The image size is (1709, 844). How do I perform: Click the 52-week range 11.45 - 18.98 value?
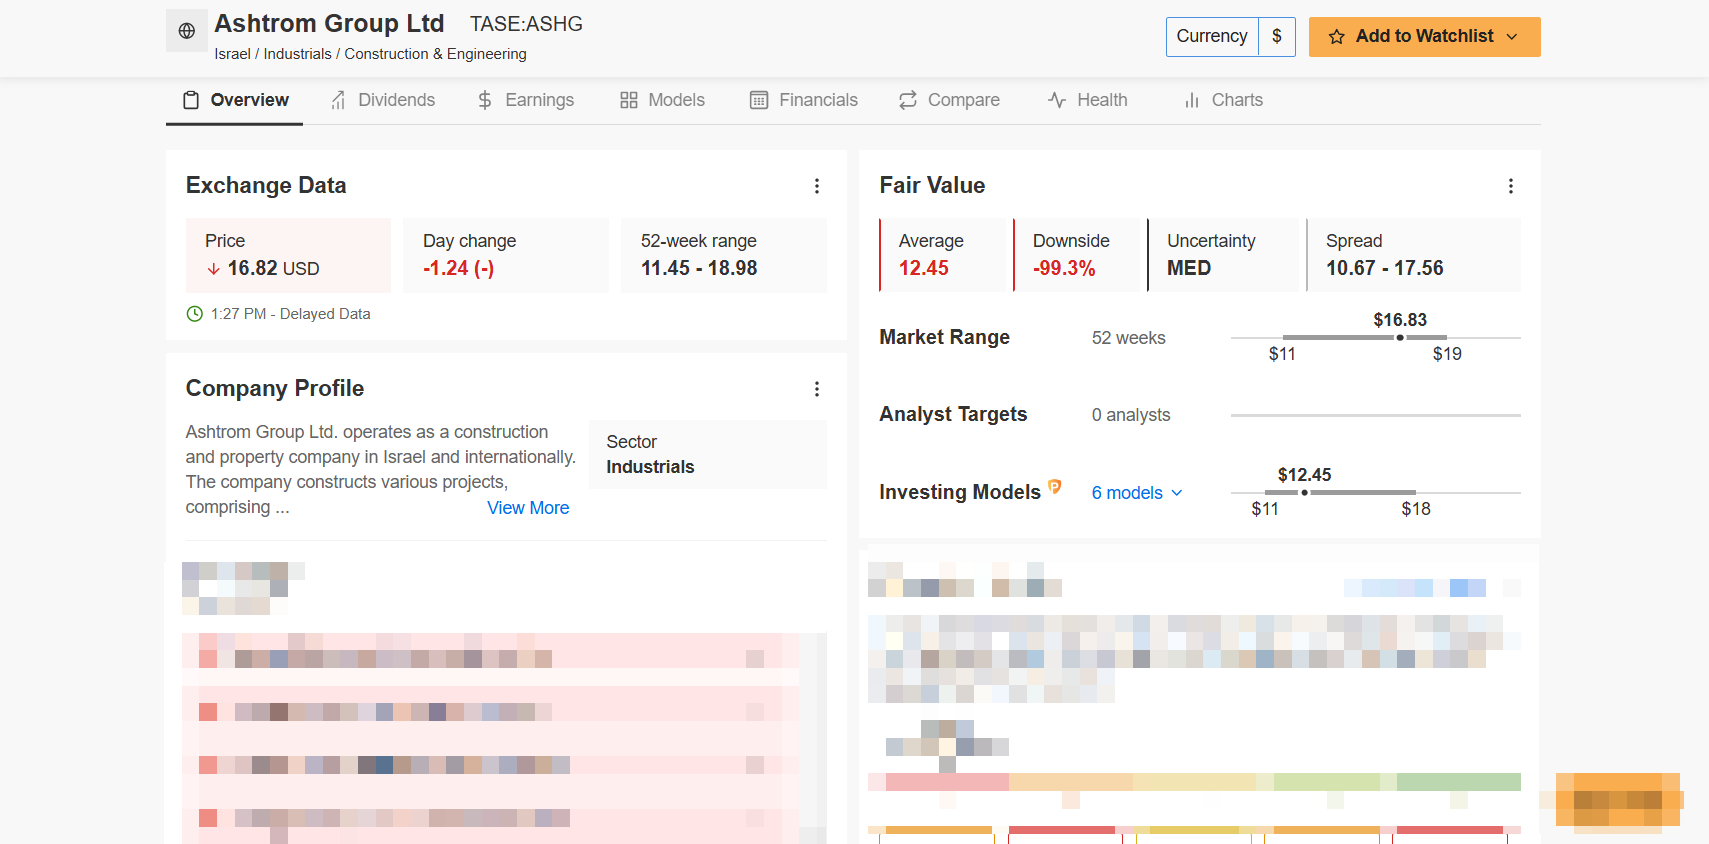pyautogui.click(x=699, y=268)
